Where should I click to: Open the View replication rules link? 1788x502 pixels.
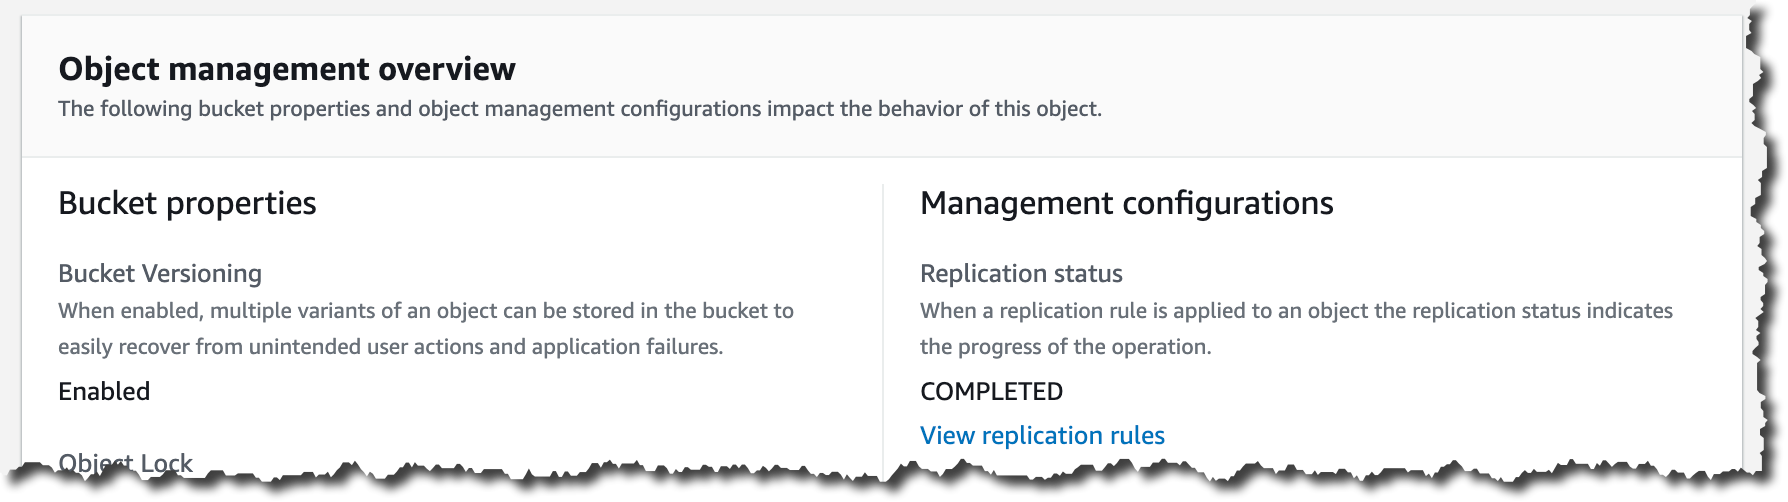pyautogui.click(x=1042, y=436)
